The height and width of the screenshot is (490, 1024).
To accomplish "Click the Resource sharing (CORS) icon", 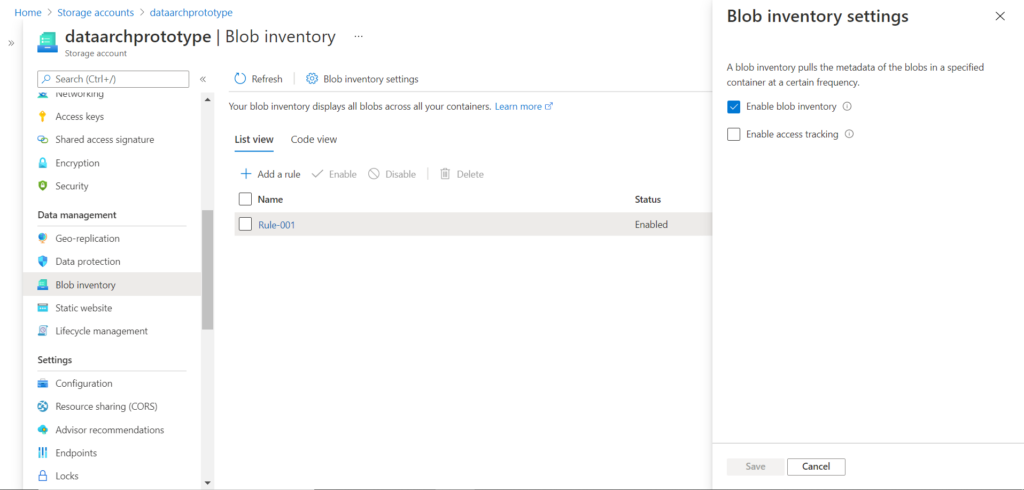I will (x=43, y=406).
